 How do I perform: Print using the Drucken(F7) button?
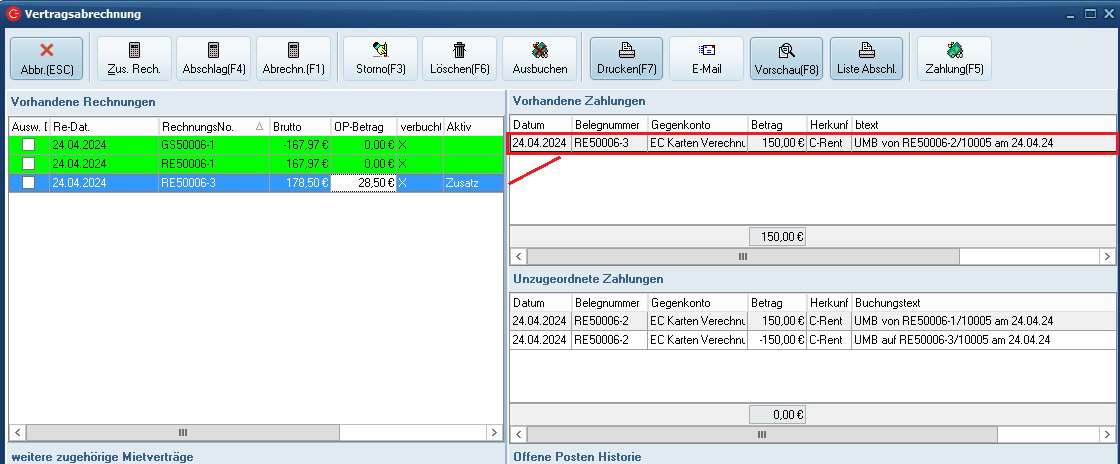(x=626, y=59)
